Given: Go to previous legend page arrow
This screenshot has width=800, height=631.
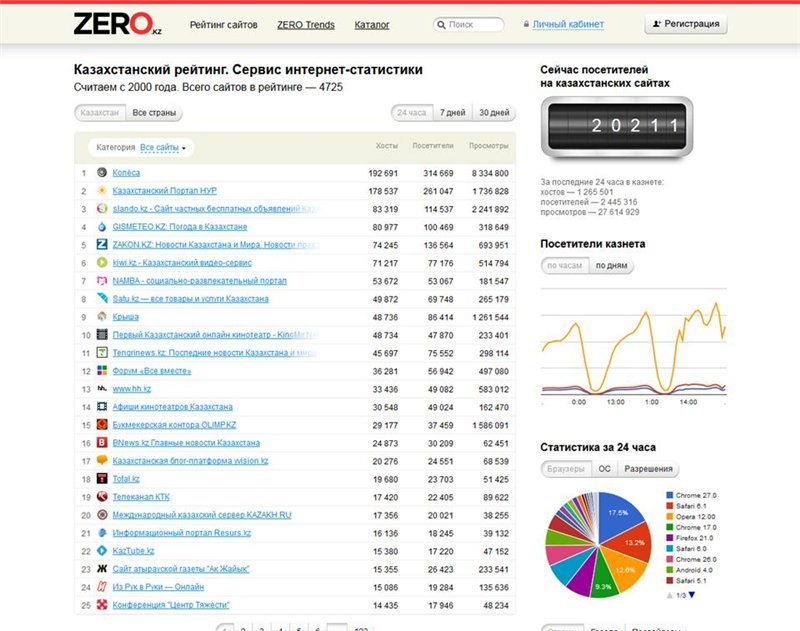Looking at the screenshot, I should click(669, 595).
